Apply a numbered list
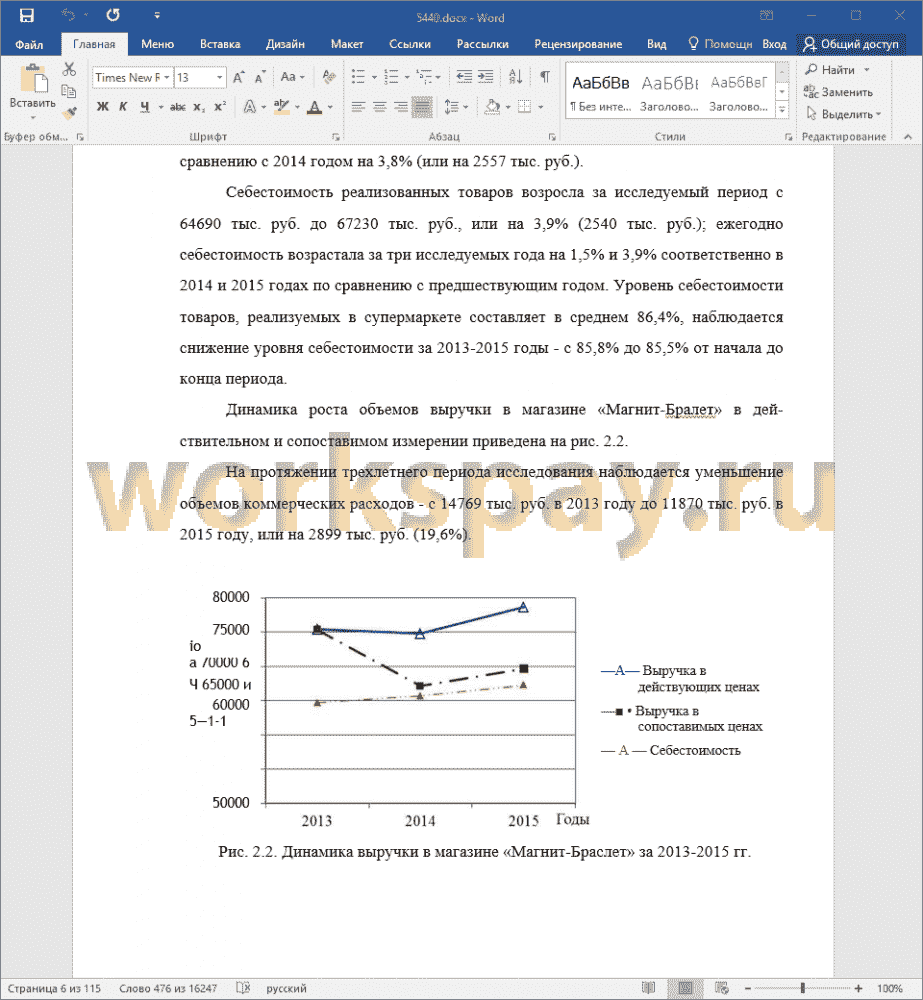Image resolution: width=923 pixels, height=1000 pixels. click(392, 77)
